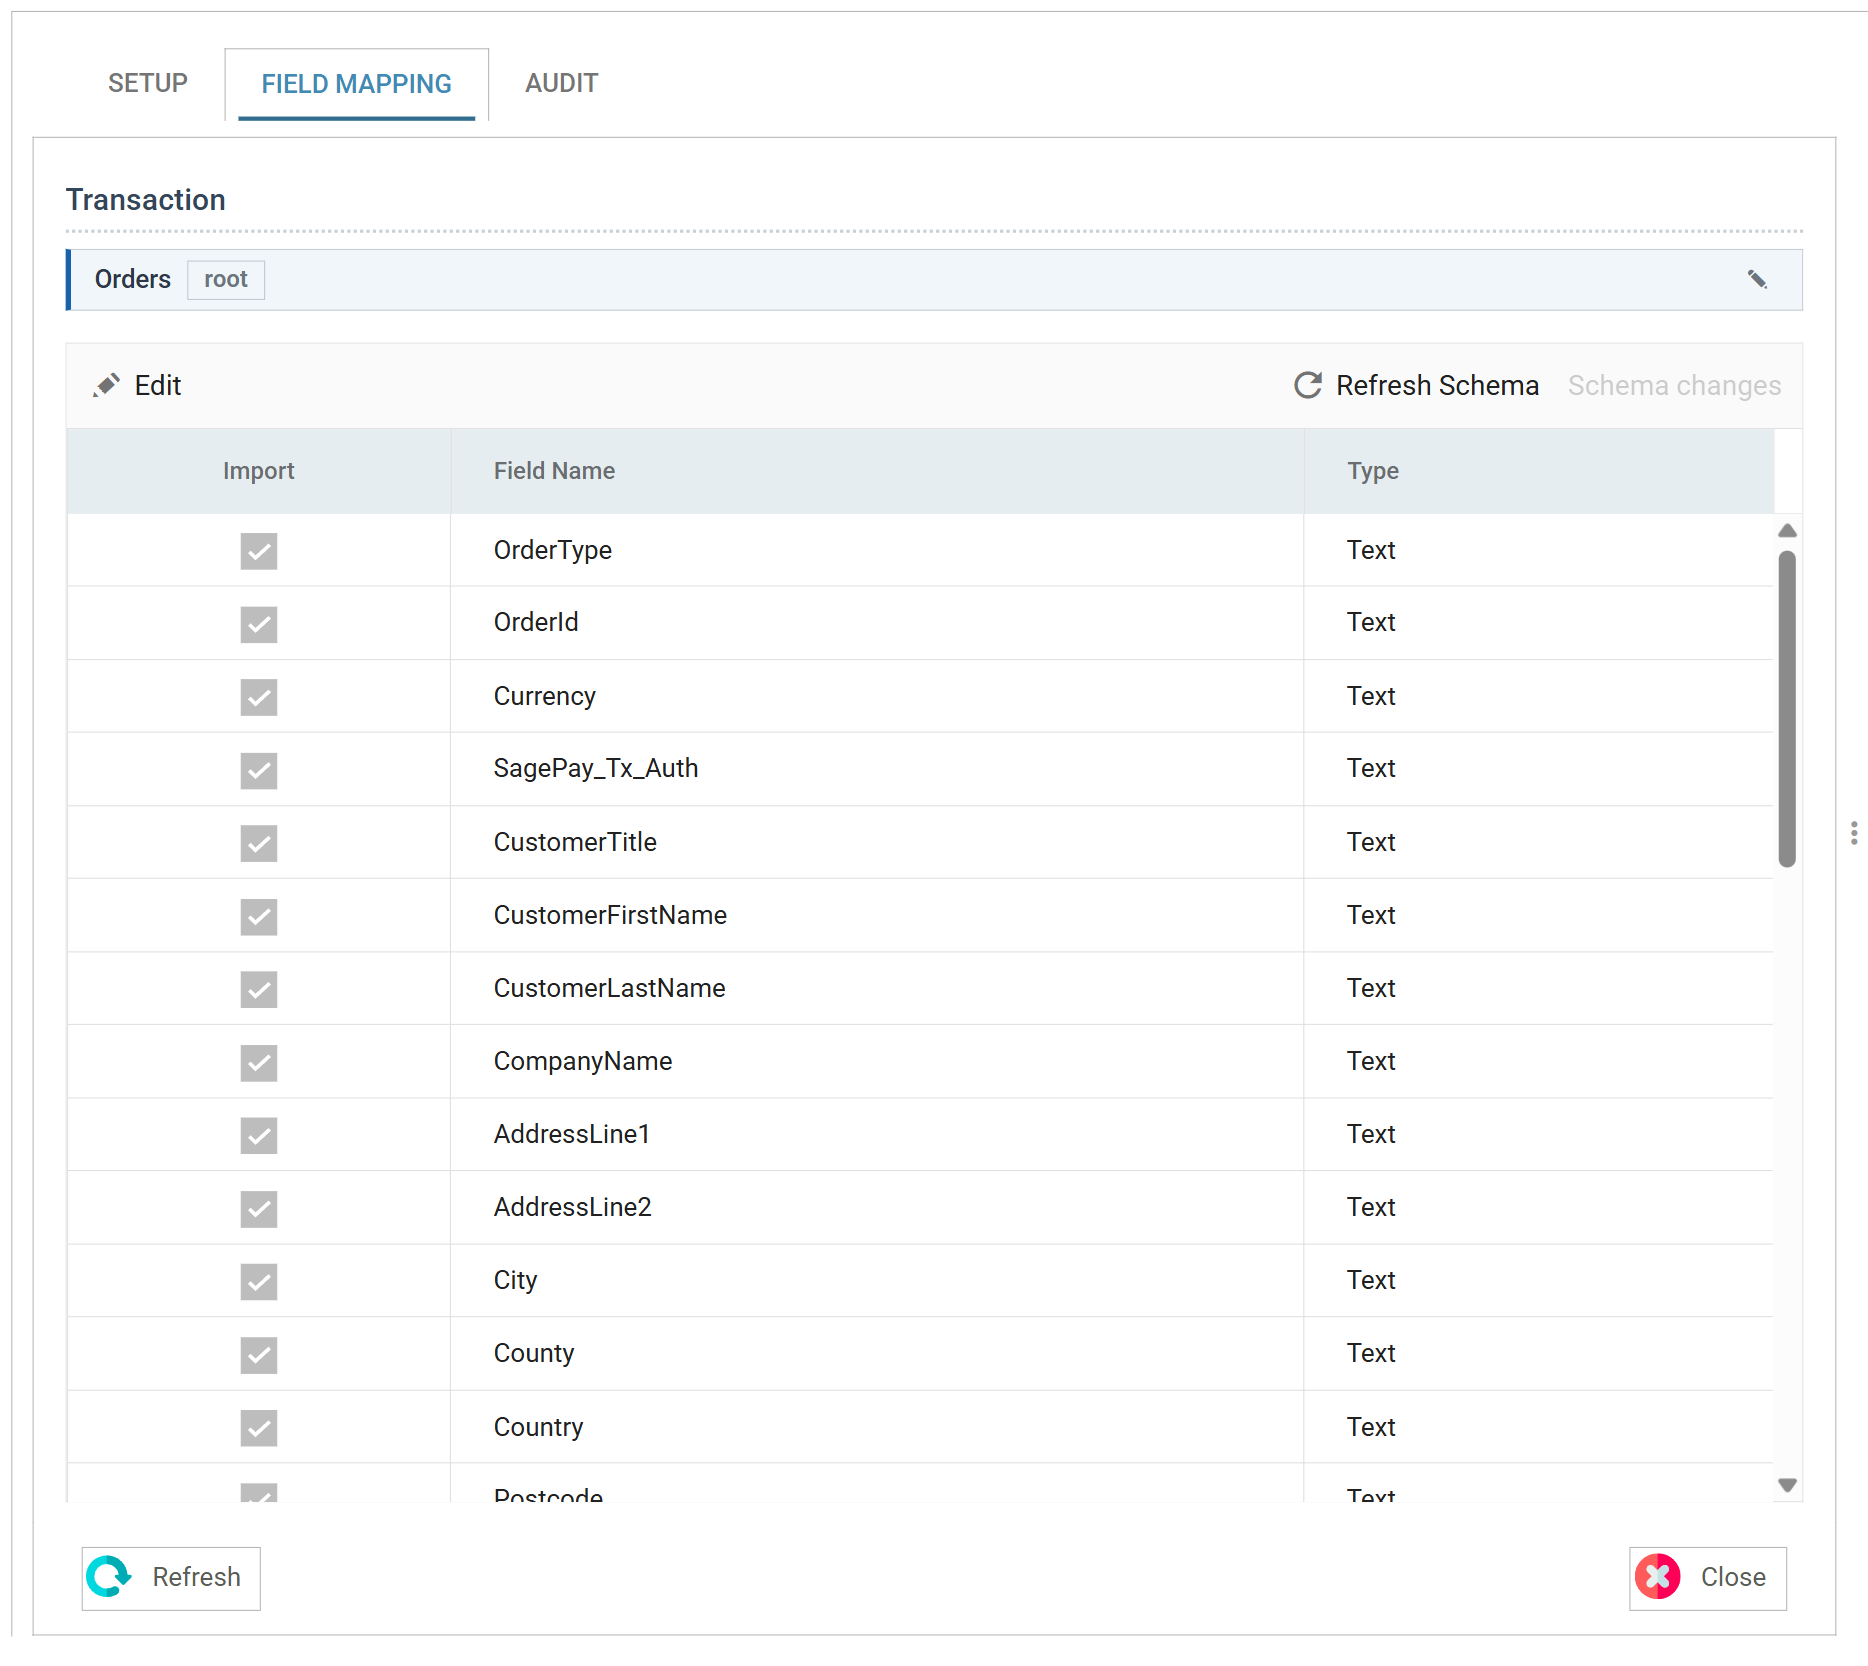Toggle Import checkbox for City
This screenshot has width=1868, height=1666.
click(259, 1281)
